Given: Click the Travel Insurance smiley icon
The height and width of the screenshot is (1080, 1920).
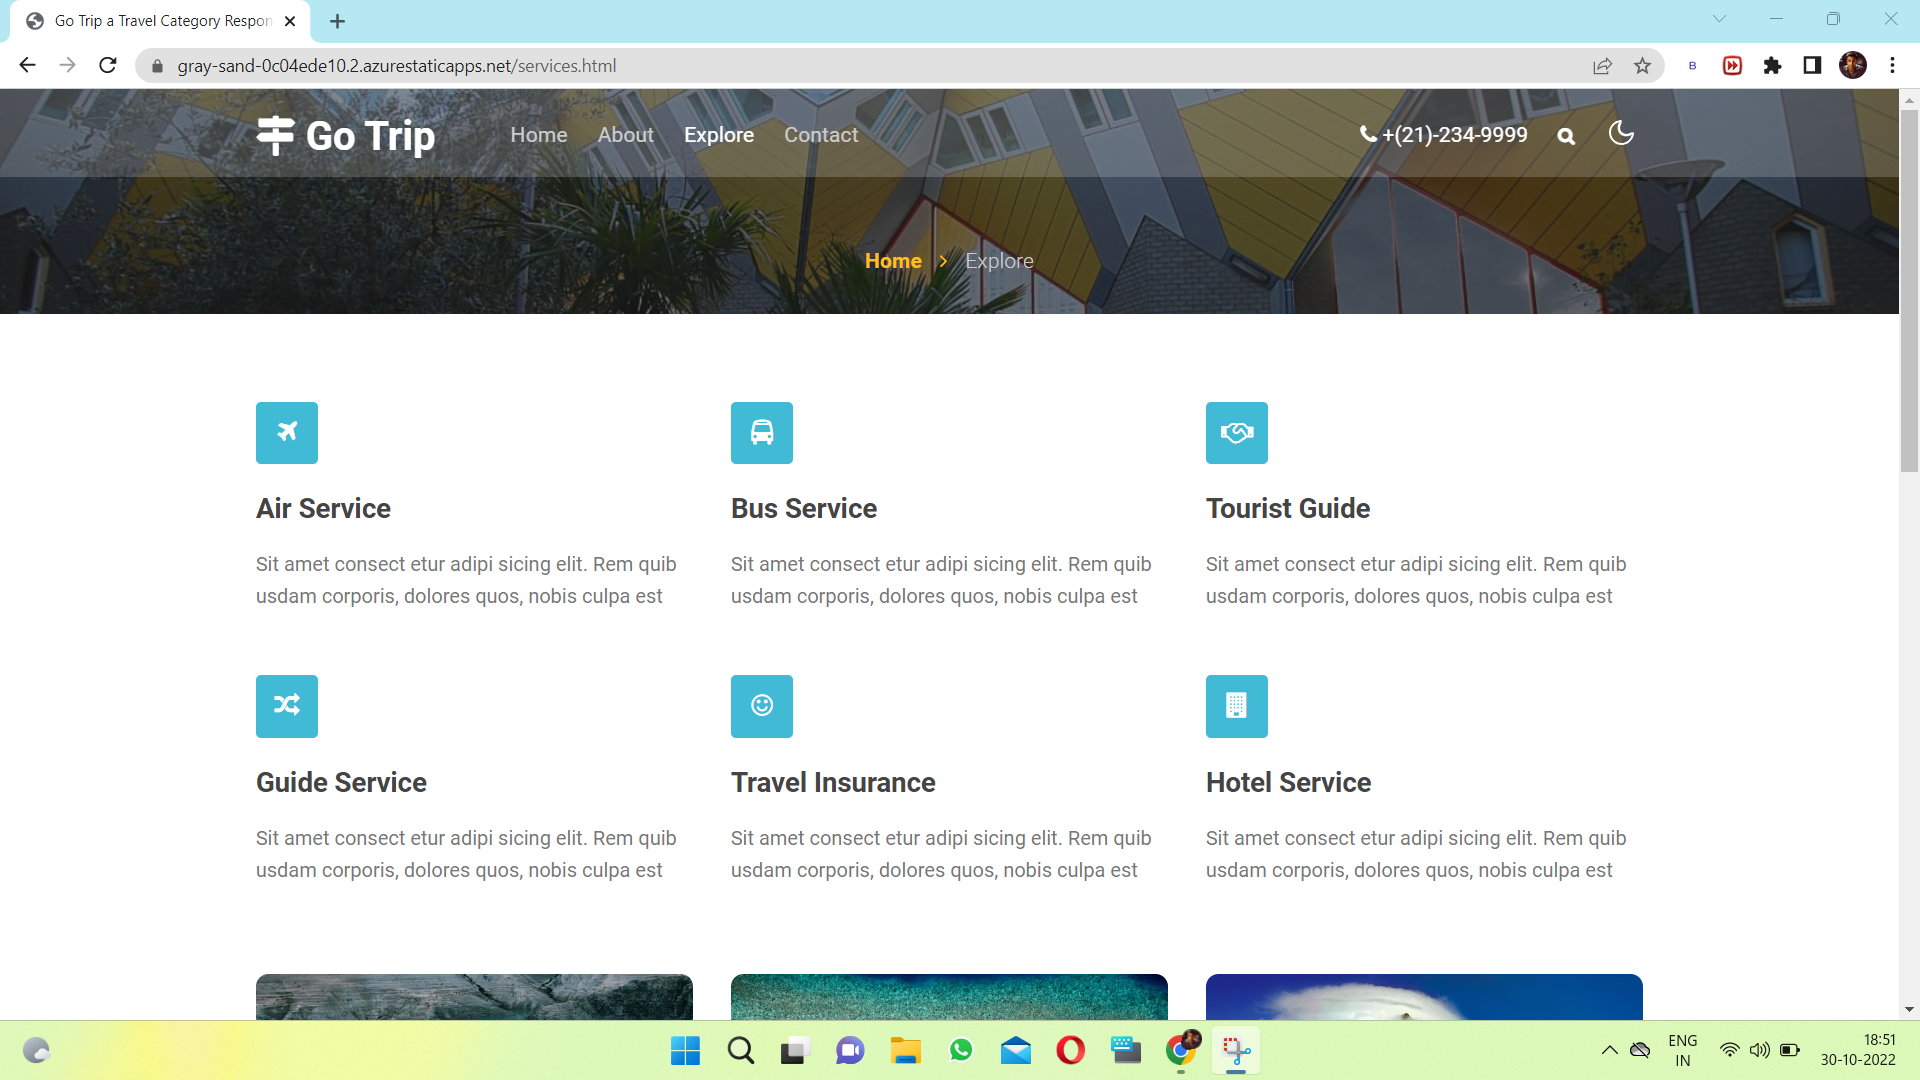Looking at the screenshot, I should [762, 706].
